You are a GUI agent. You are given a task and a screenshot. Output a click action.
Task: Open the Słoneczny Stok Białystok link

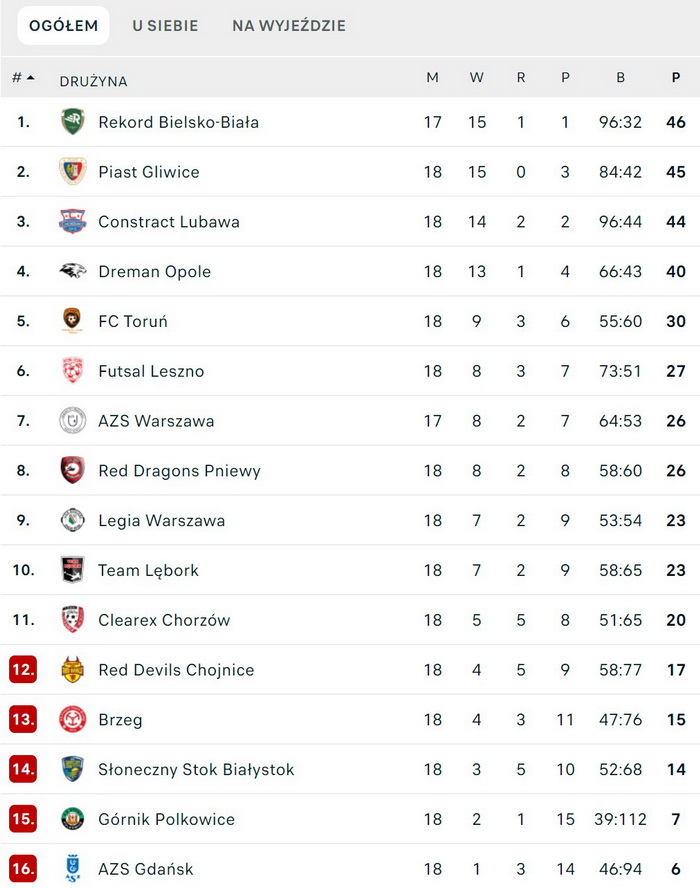[196, 769]
